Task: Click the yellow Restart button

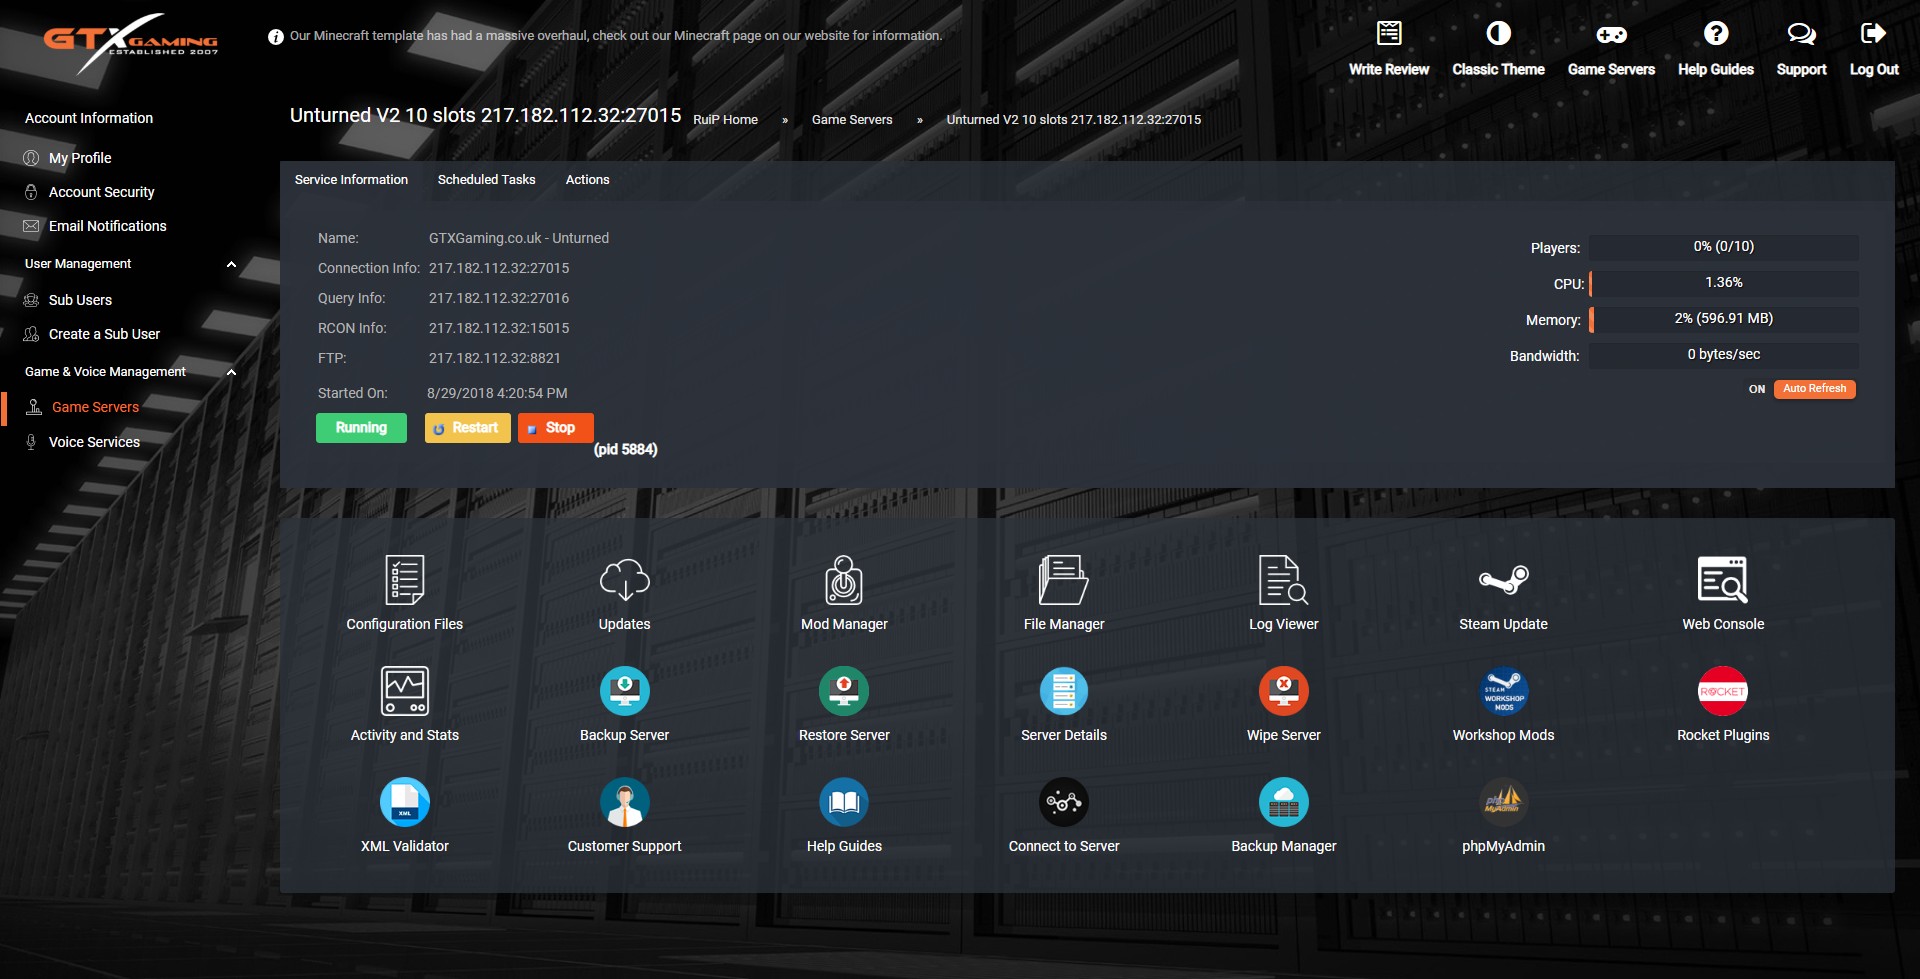Action: [467, 428]
